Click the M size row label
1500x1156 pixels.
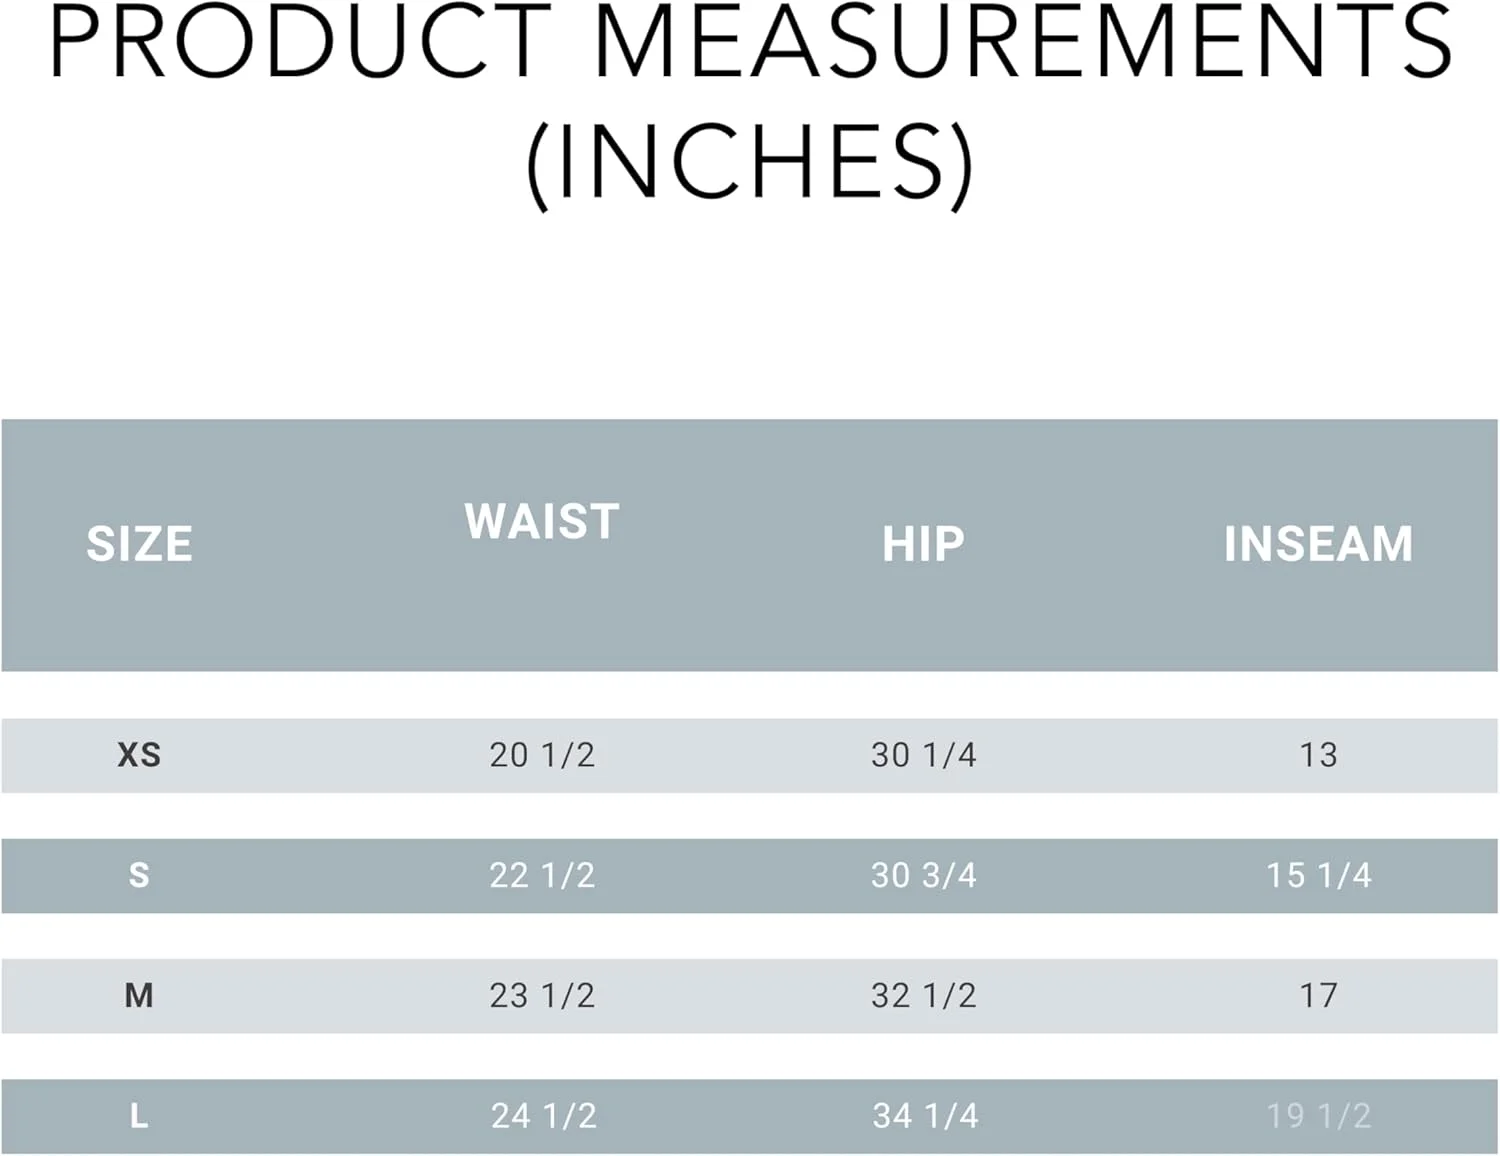[x=139, y=995]
